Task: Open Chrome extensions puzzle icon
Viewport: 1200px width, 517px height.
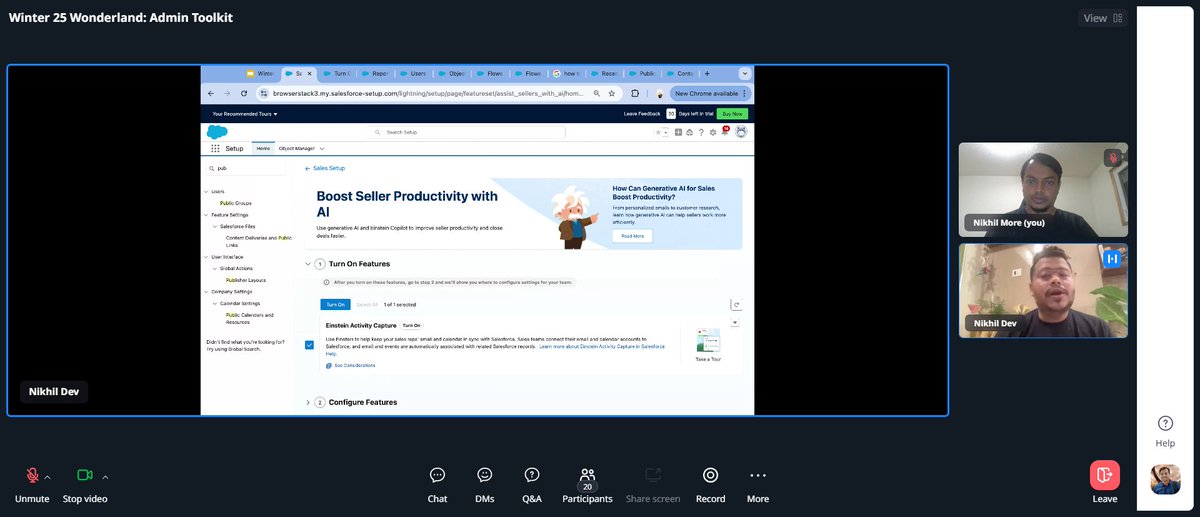Action: coord(635,93)
